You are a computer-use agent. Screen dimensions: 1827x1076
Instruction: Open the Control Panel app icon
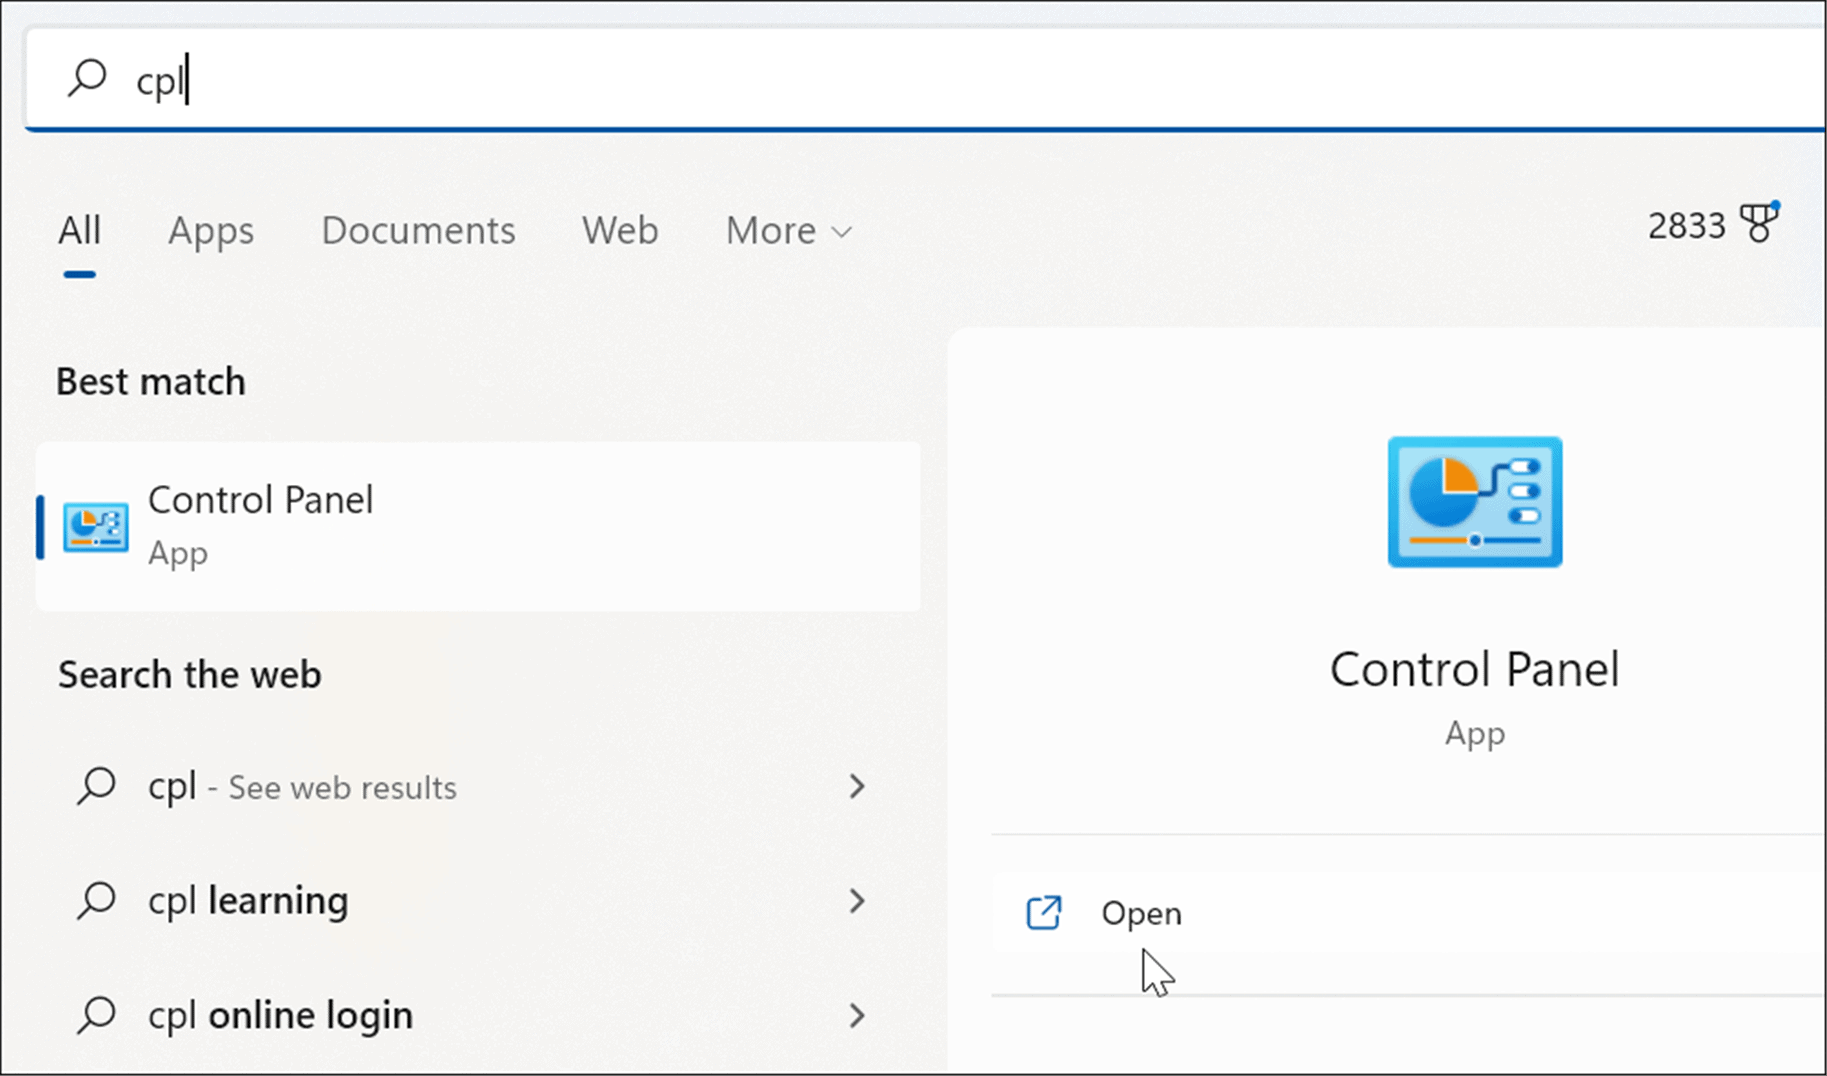94,527
